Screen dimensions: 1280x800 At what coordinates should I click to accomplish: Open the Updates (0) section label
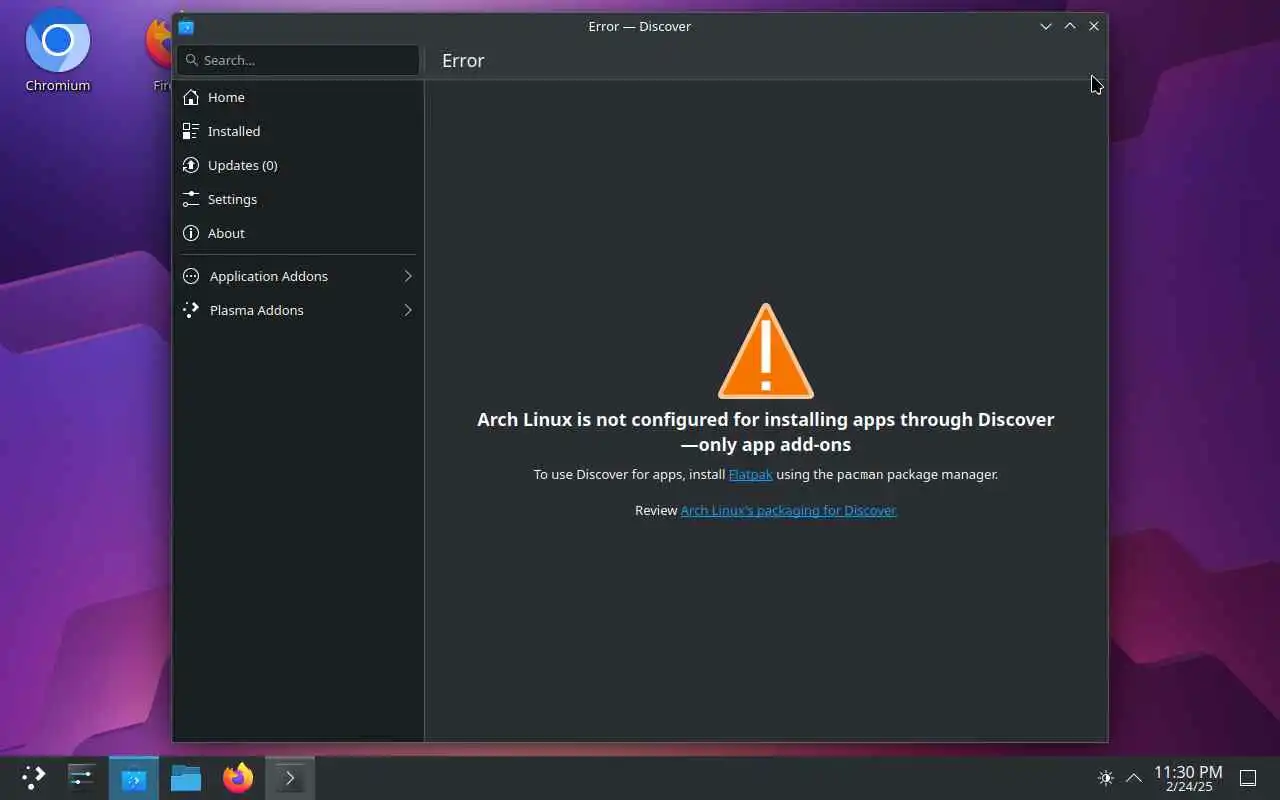point(243,165)
